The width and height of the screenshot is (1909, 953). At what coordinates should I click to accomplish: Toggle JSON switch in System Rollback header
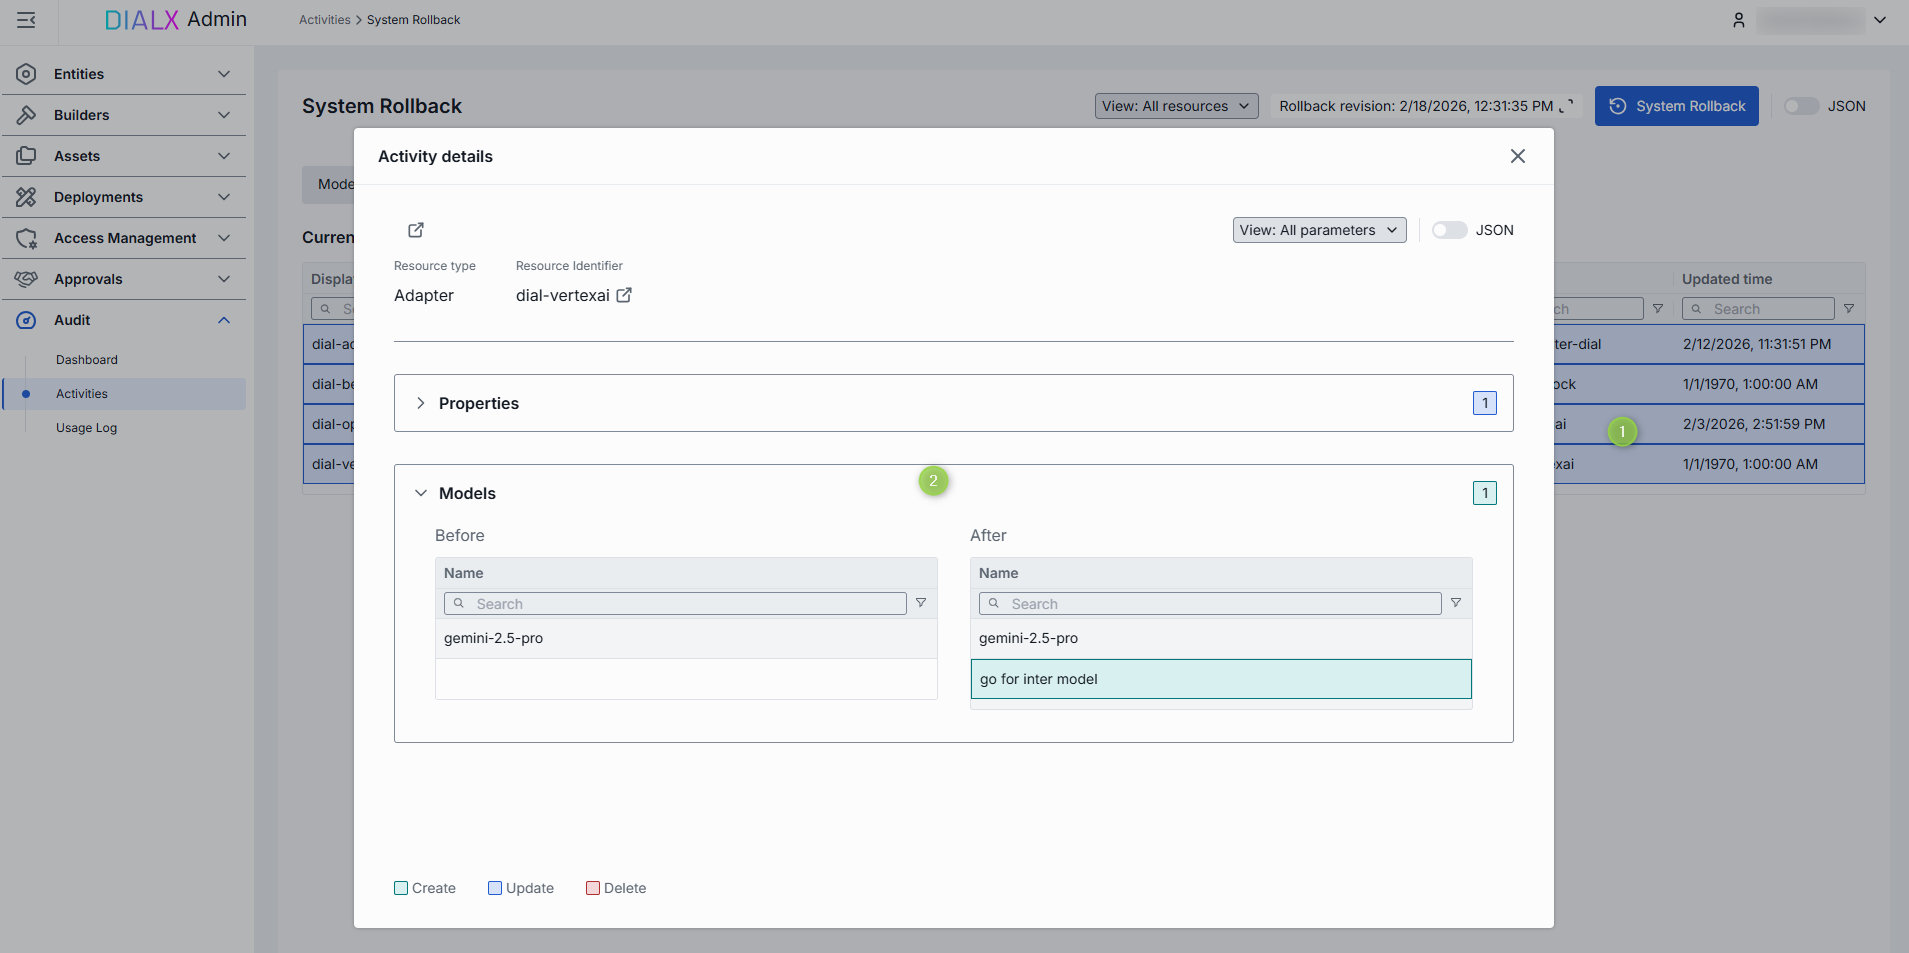[1801, 106]
